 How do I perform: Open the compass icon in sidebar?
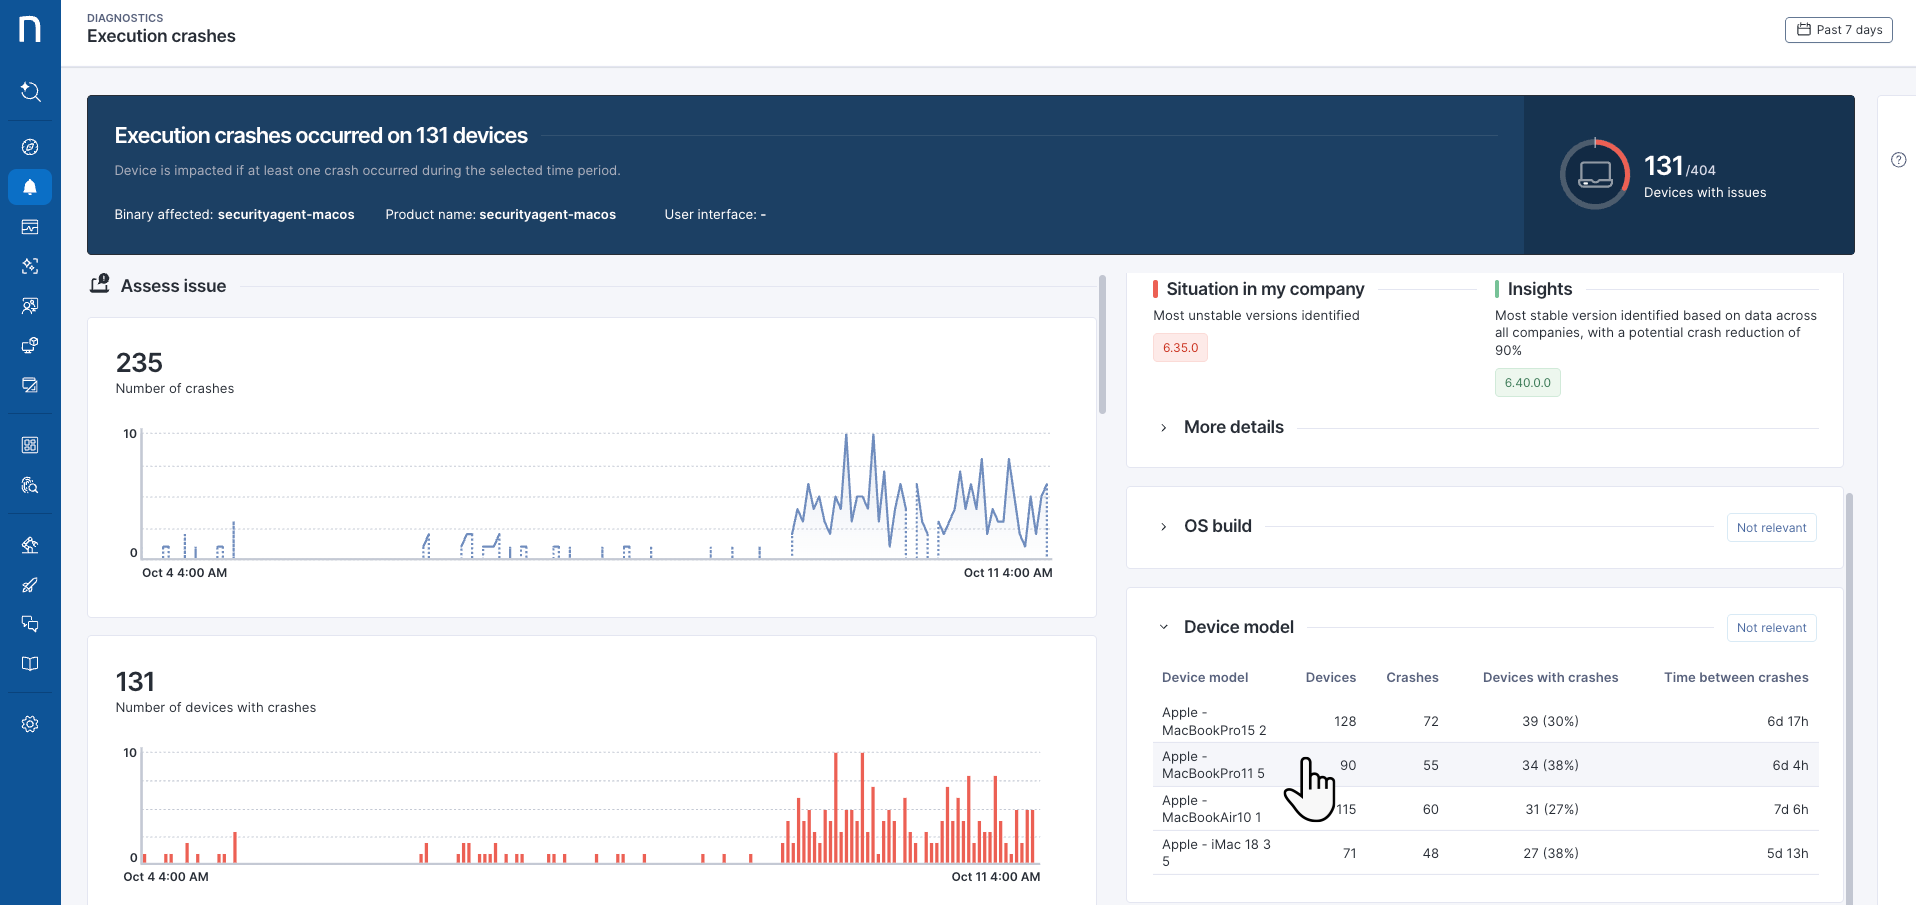pos(30,147)
